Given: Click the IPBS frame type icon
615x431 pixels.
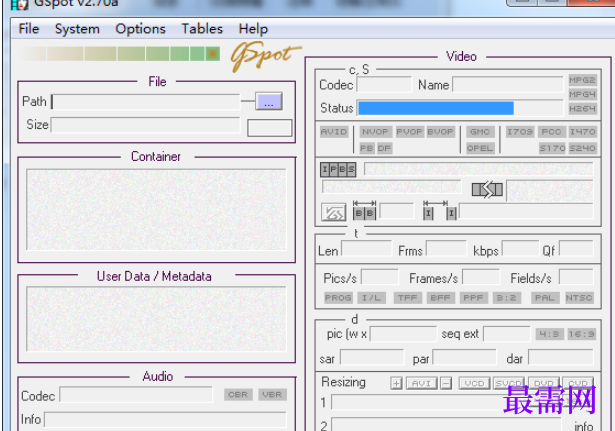Looking at the screenshot, I should (338, 169).
